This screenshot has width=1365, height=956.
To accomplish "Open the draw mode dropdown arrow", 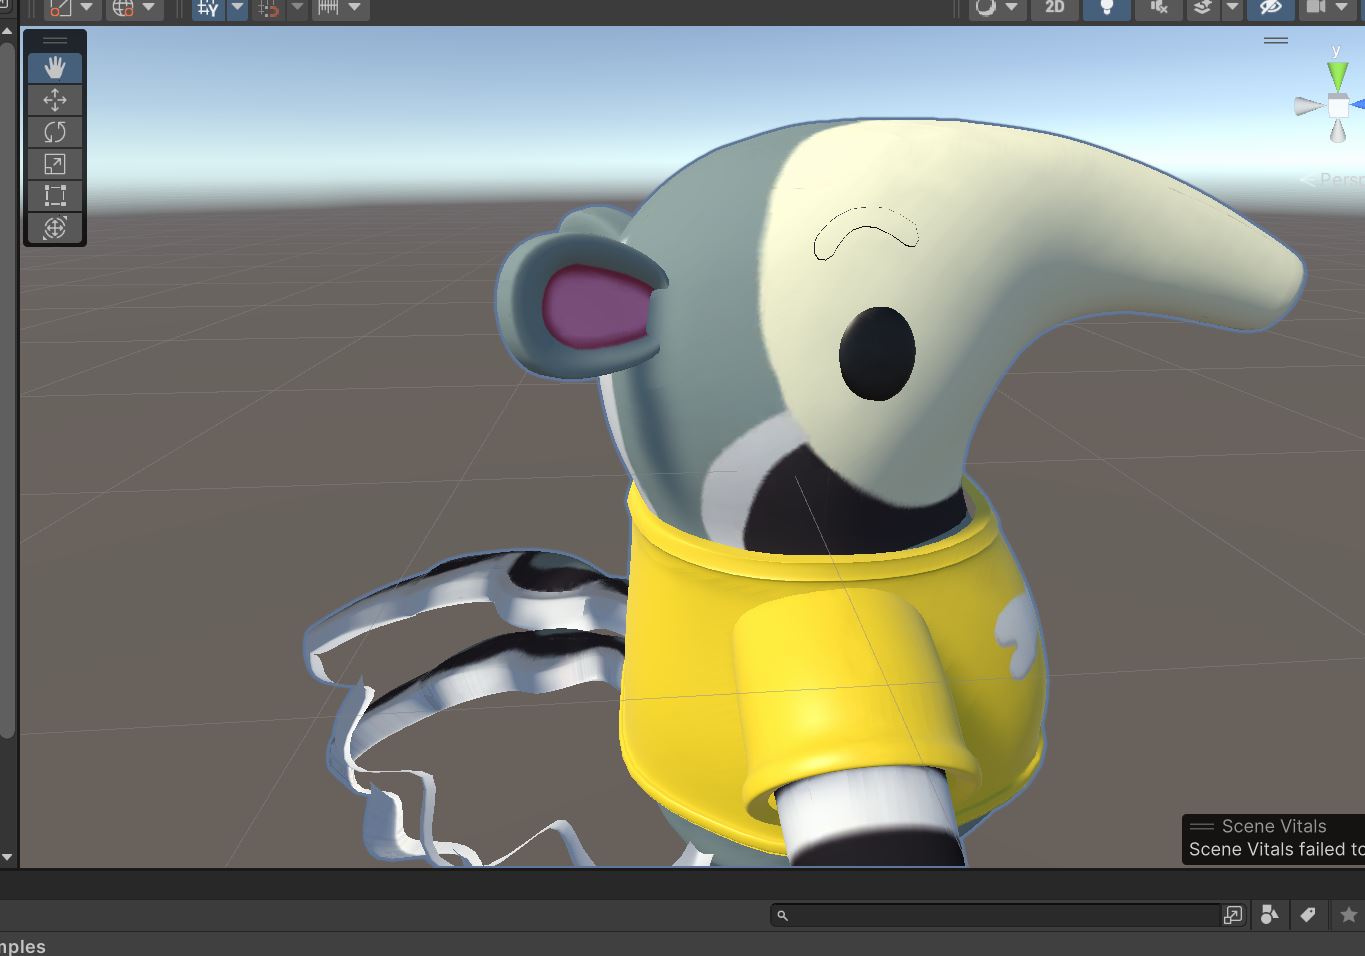I will coord(1012,8).
